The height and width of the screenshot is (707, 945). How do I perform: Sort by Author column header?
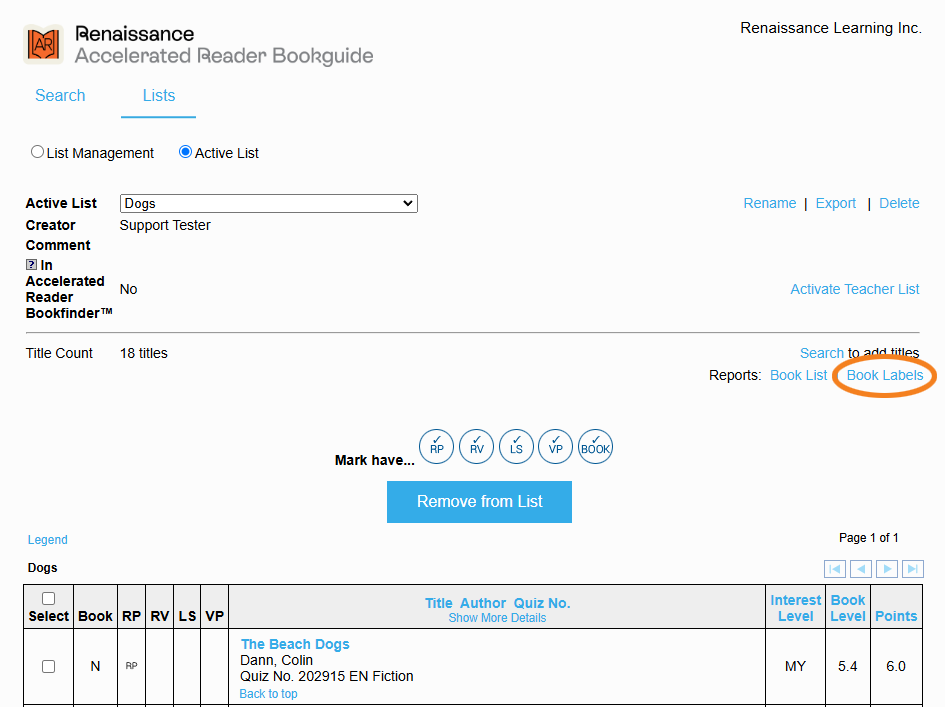[483, 603]
